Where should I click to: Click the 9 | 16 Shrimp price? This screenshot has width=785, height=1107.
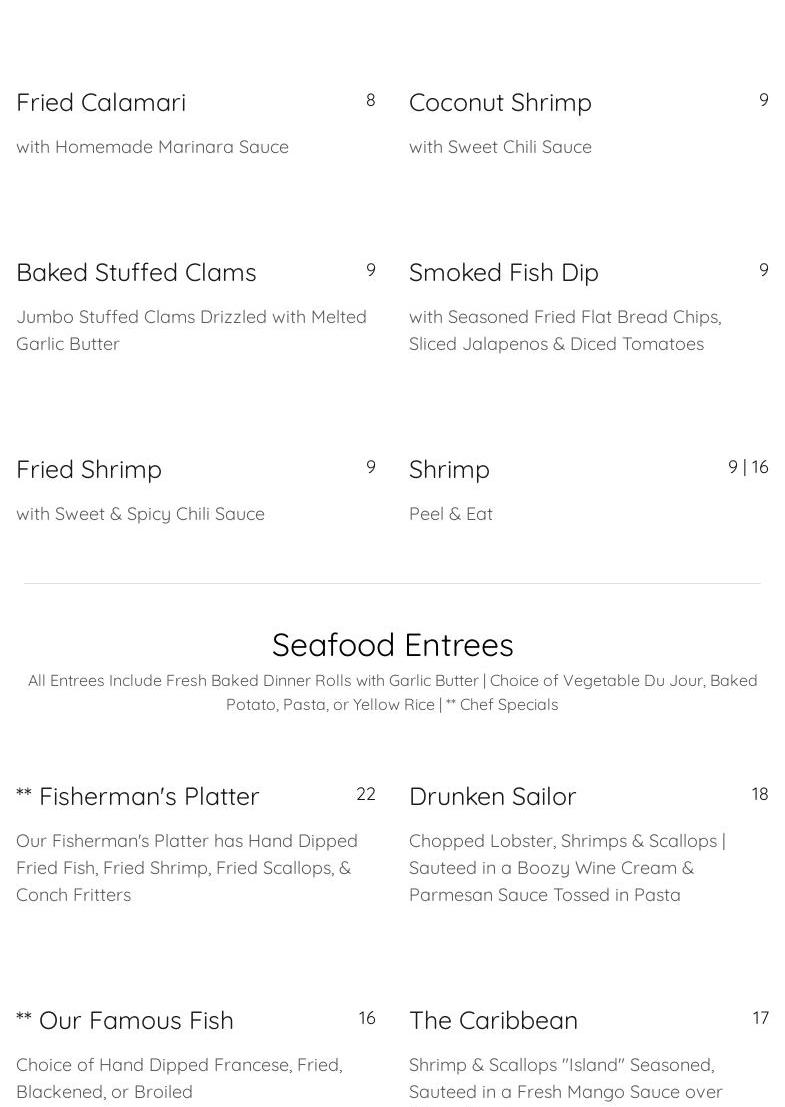(x=748, y=467)
